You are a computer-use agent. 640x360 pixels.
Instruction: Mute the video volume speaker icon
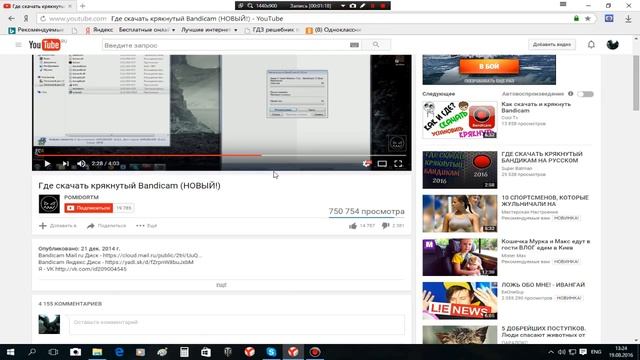[x=81, y=164]
